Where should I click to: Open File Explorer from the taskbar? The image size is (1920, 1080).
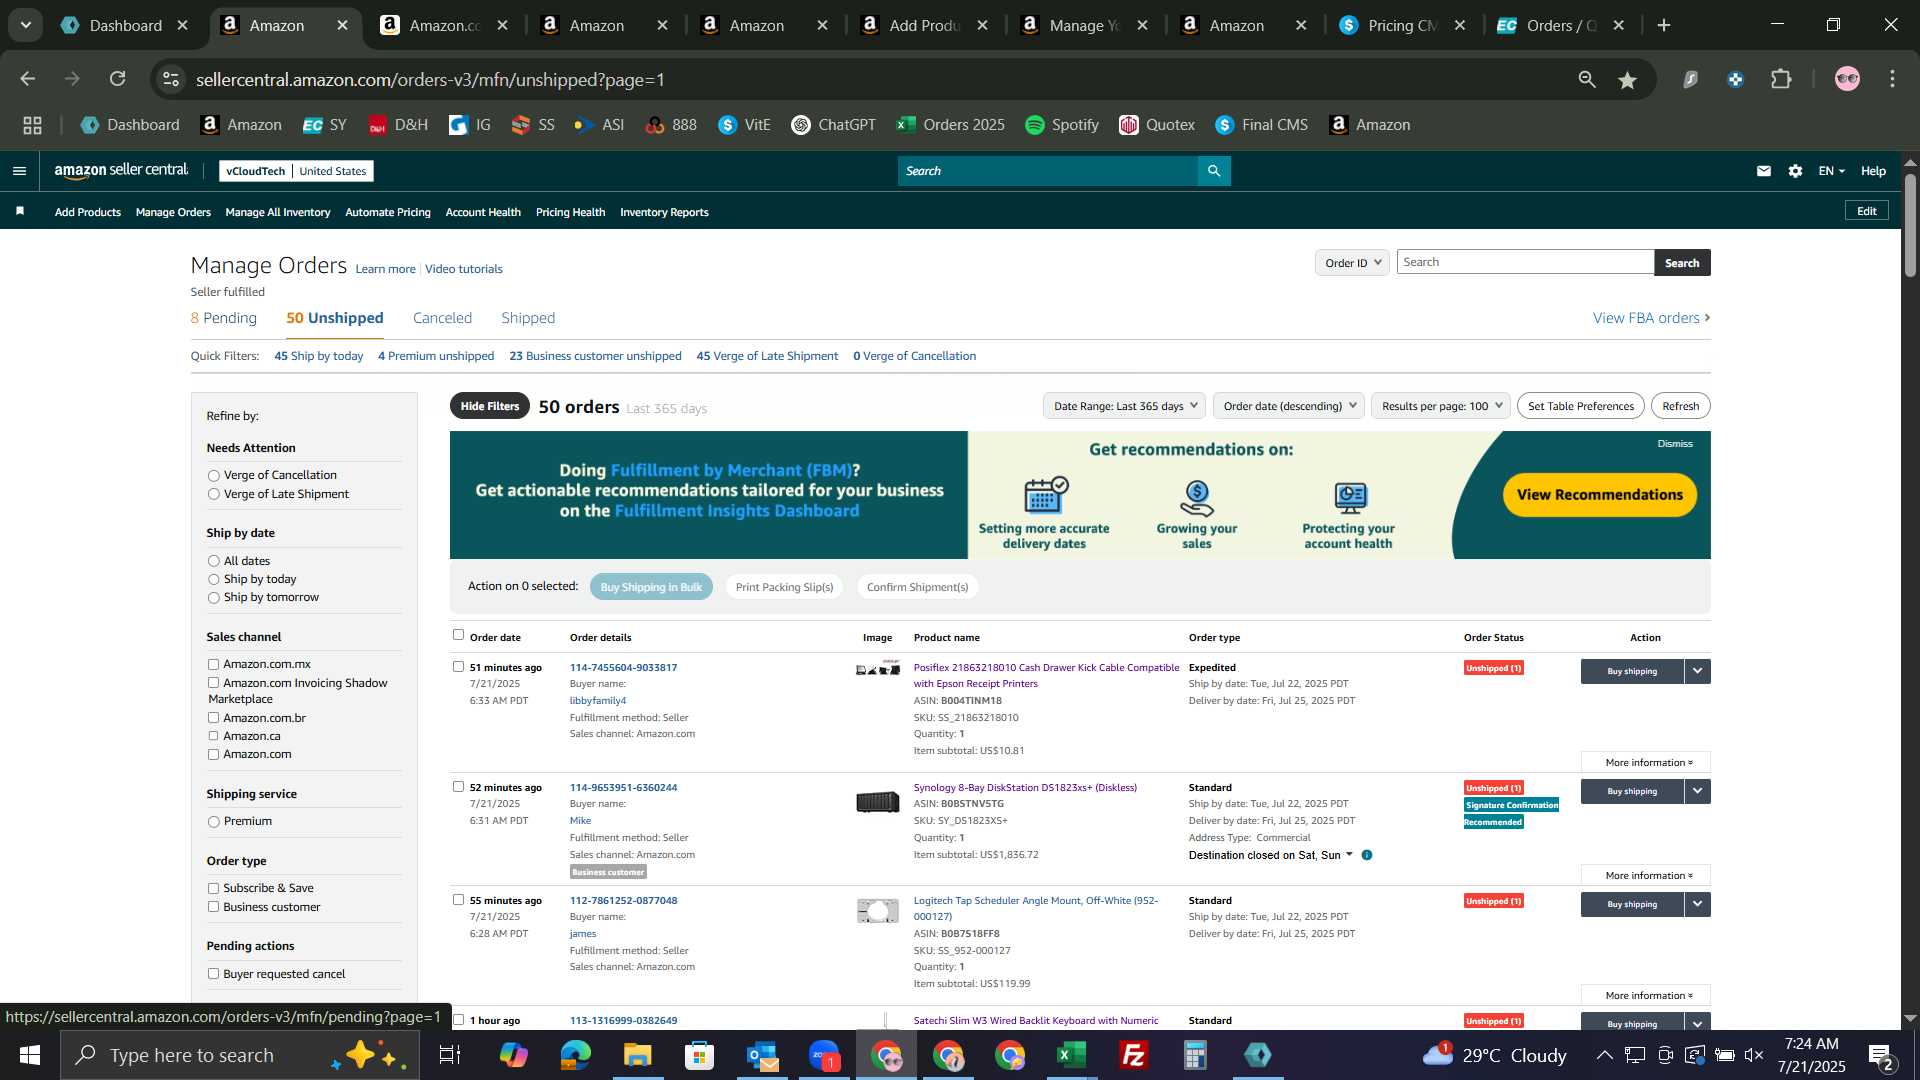638,1055
